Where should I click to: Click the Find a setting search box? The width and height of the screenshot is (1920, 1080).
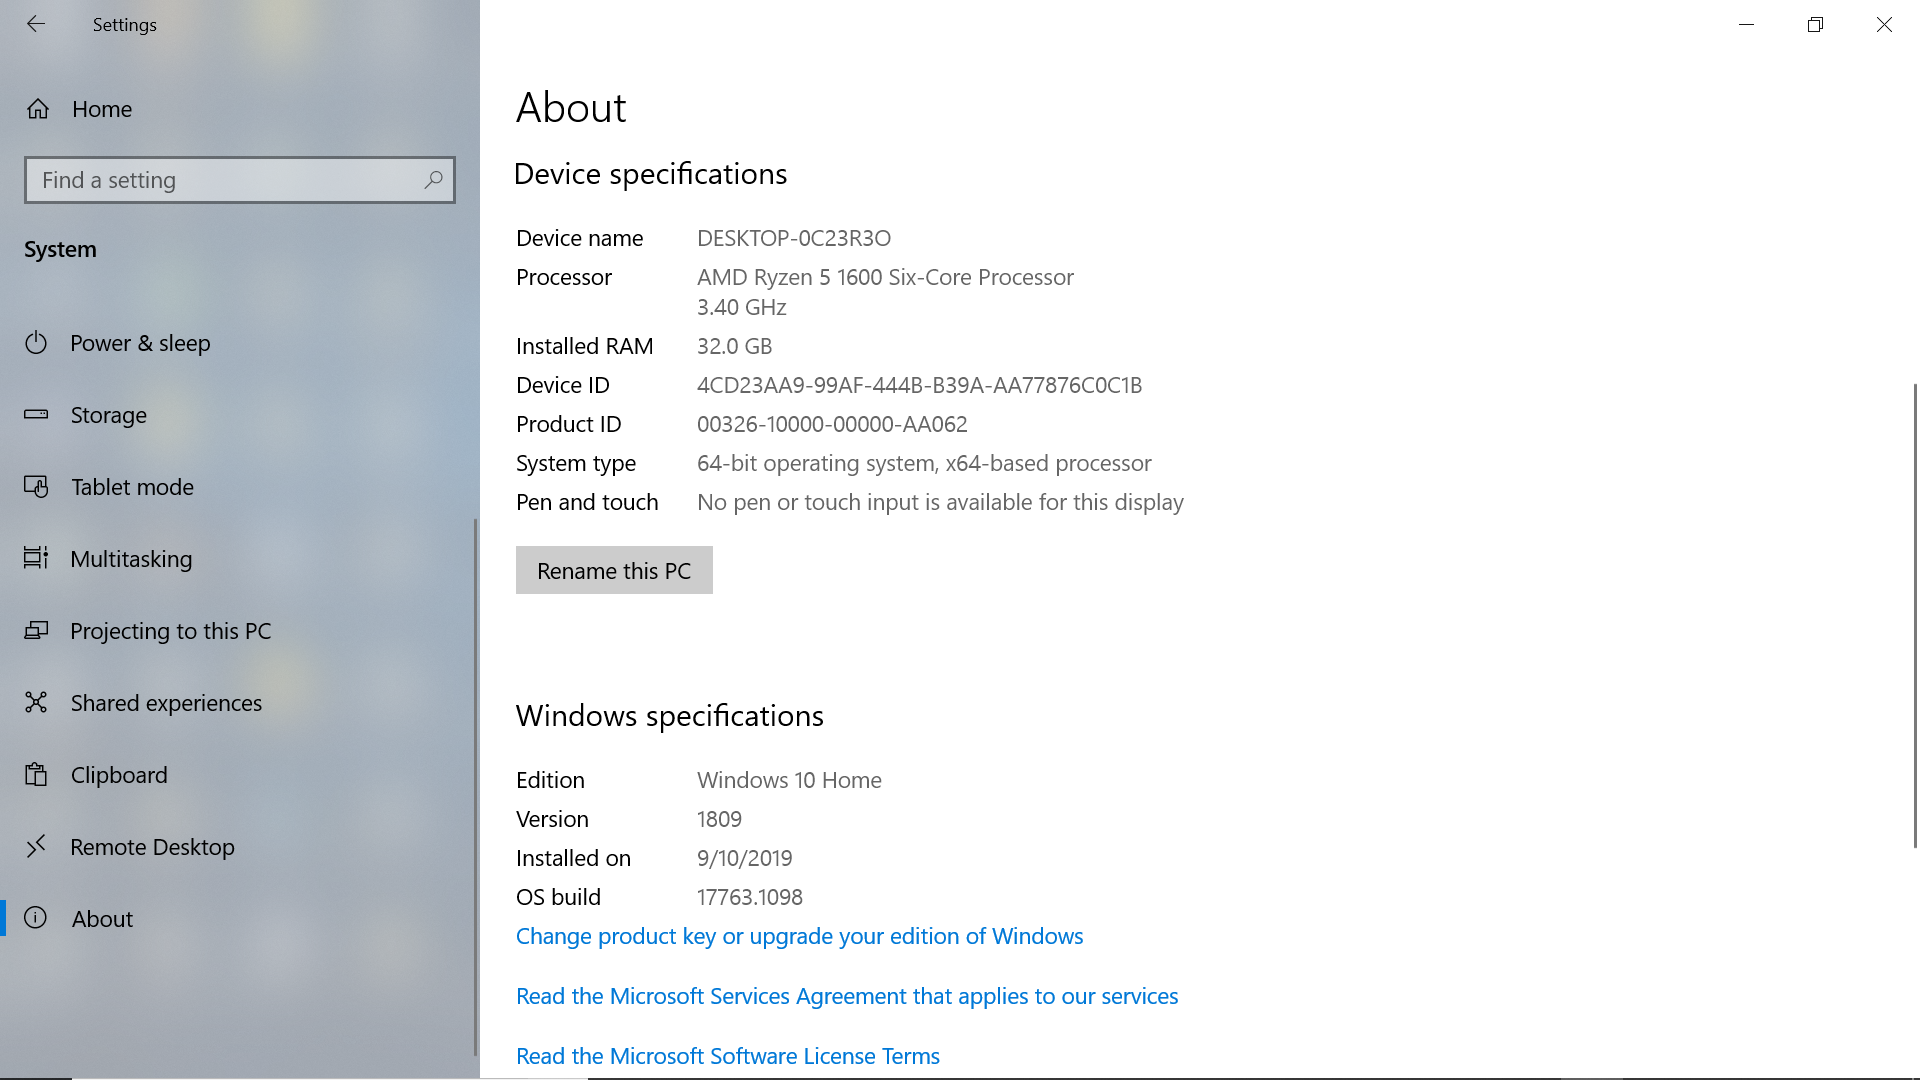coord(240,180)
